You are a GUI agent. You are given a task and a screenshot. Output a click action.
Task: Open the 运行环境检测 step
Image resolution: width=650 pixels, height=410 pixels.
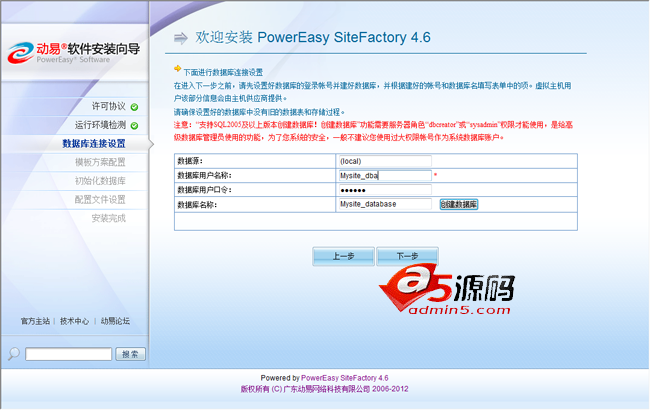[100, 125]
